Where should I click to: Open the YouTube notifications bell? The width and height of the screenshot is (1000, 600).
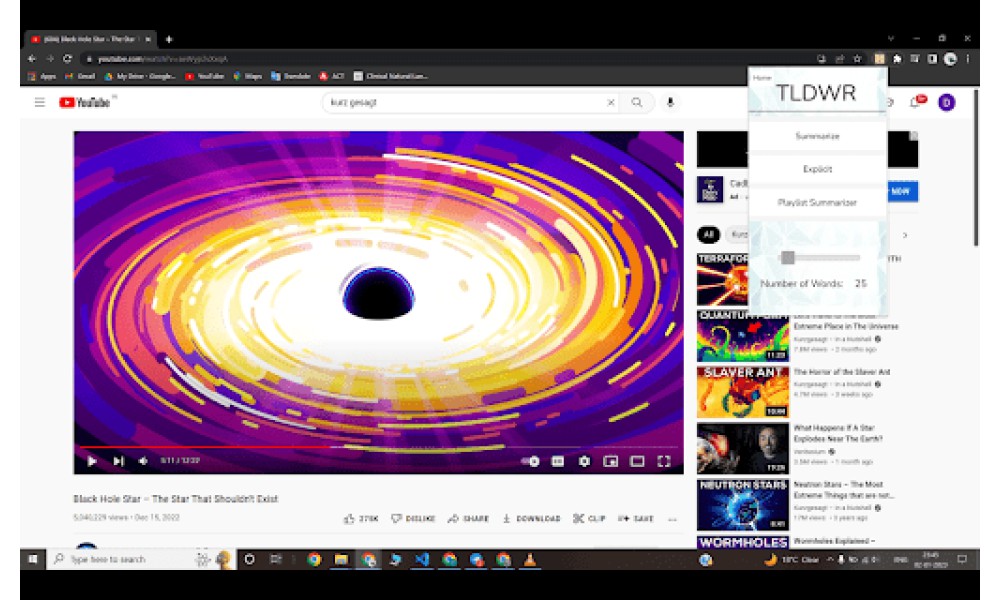(915, 102)
